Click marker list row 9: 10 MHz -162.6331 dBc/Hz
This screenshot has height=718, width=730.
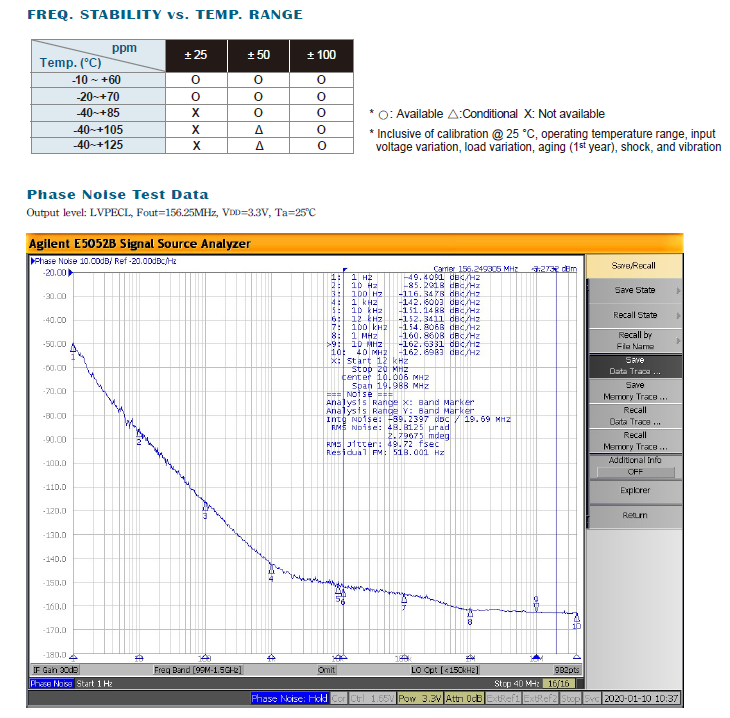(x=404, y=344)
